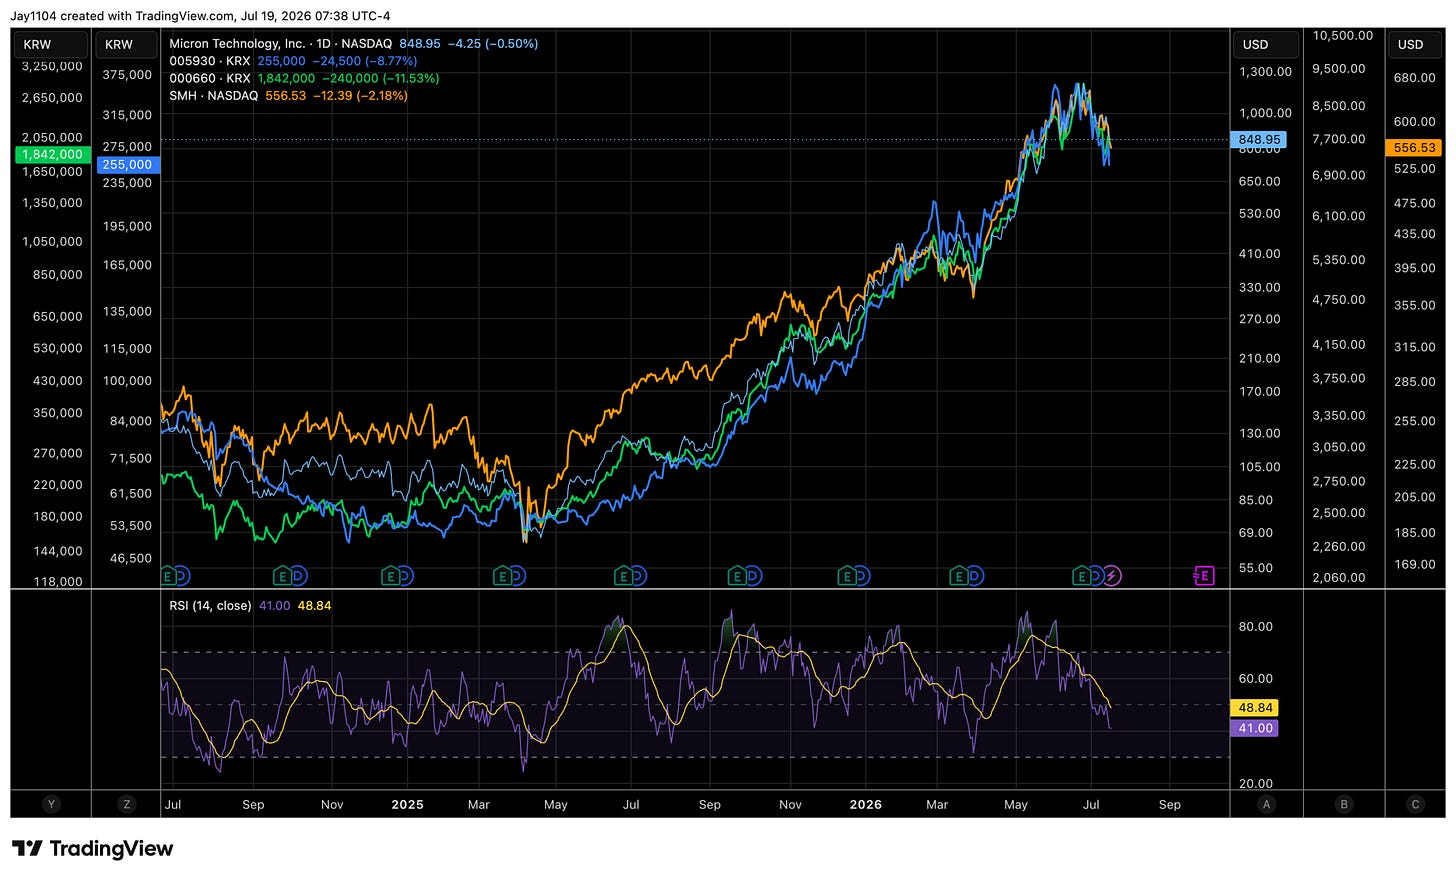Click the earnings E icon between Sep and Nov 2025
1456x879 pixels.
click(737, 576)
